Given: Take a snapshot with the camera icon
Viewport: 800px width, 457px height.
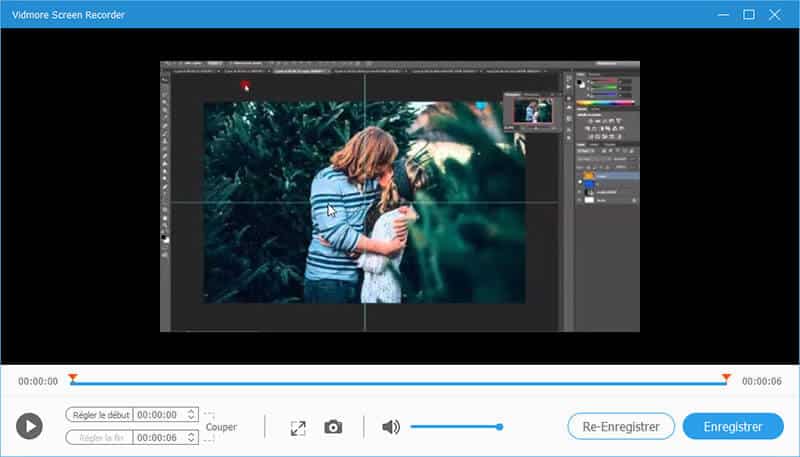Looking at the screenshot, I should 333,427.
